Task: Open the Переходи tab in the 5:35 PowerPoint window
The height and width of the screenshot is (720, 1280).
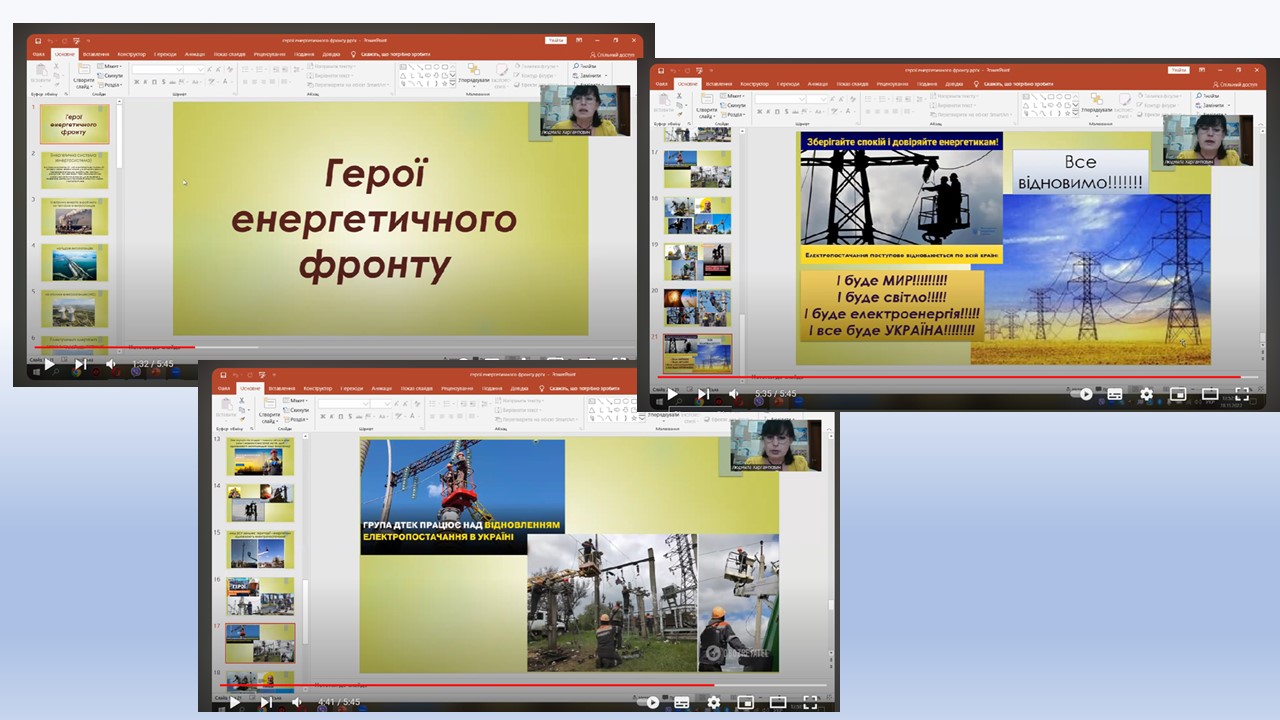Action: tap(788, 84)
